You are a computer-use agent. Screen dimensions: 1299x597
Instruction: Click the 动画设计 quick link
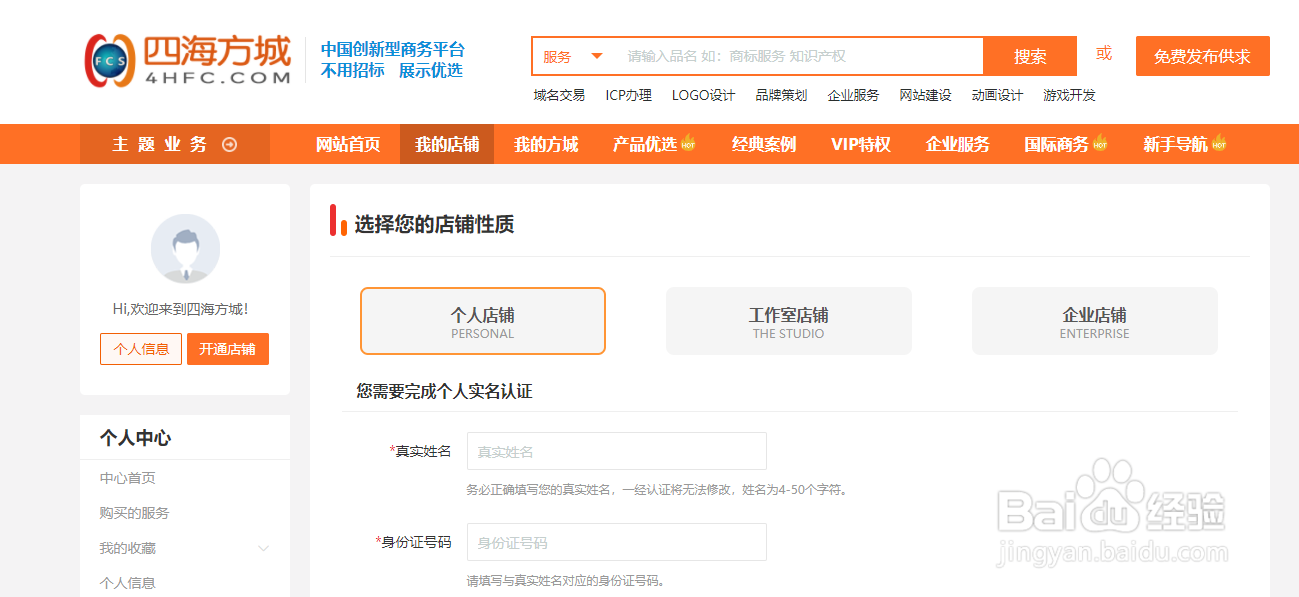pyautogui.click(x=997, y=95)
